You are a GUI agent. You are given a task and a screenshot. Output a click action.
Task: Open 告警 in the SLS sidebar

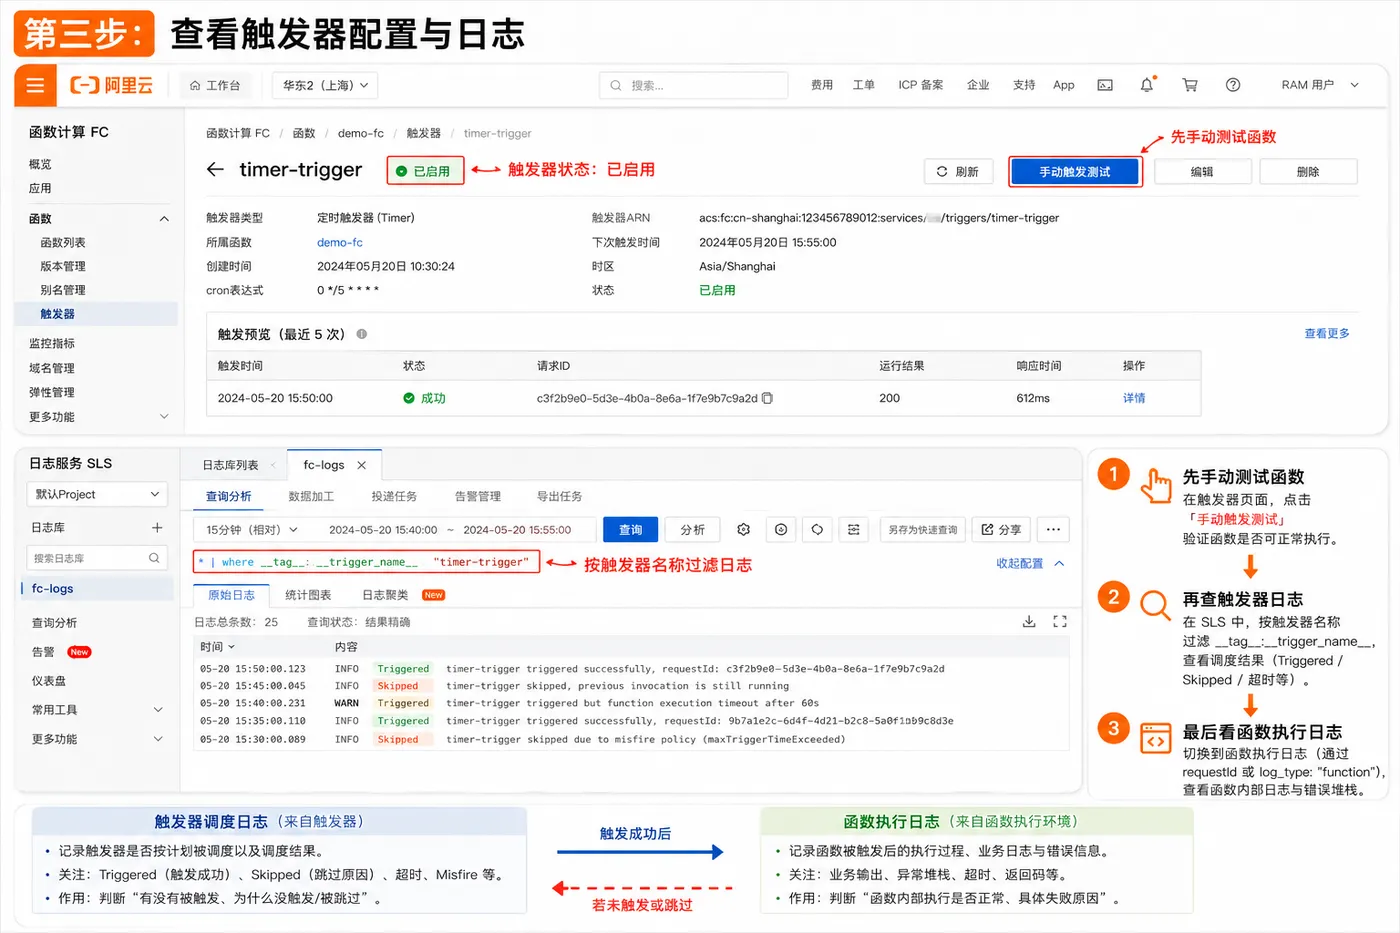[x=43, y=652]
